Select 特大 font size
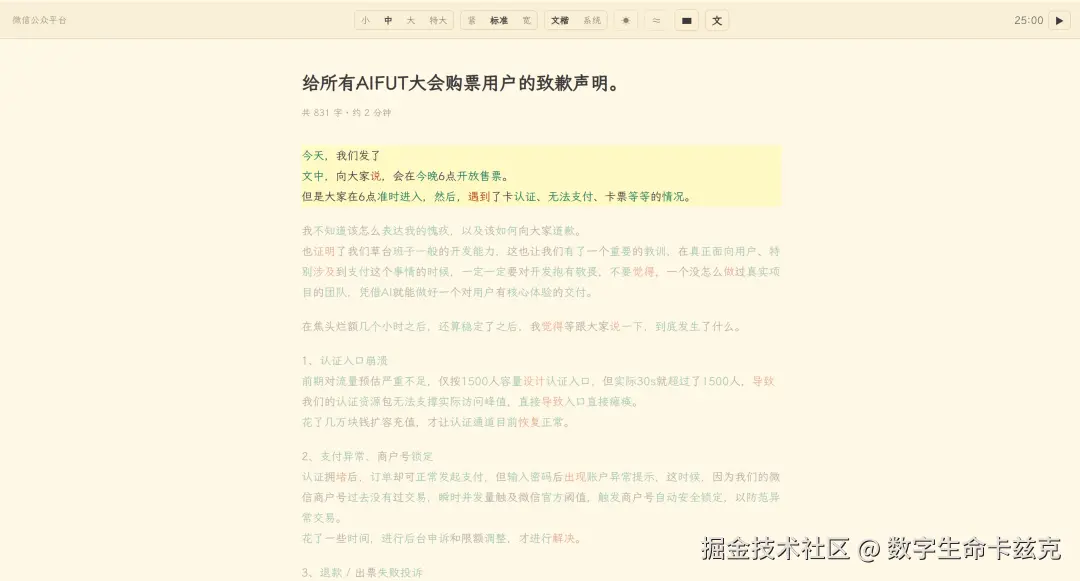 click(x=436, y=20)
